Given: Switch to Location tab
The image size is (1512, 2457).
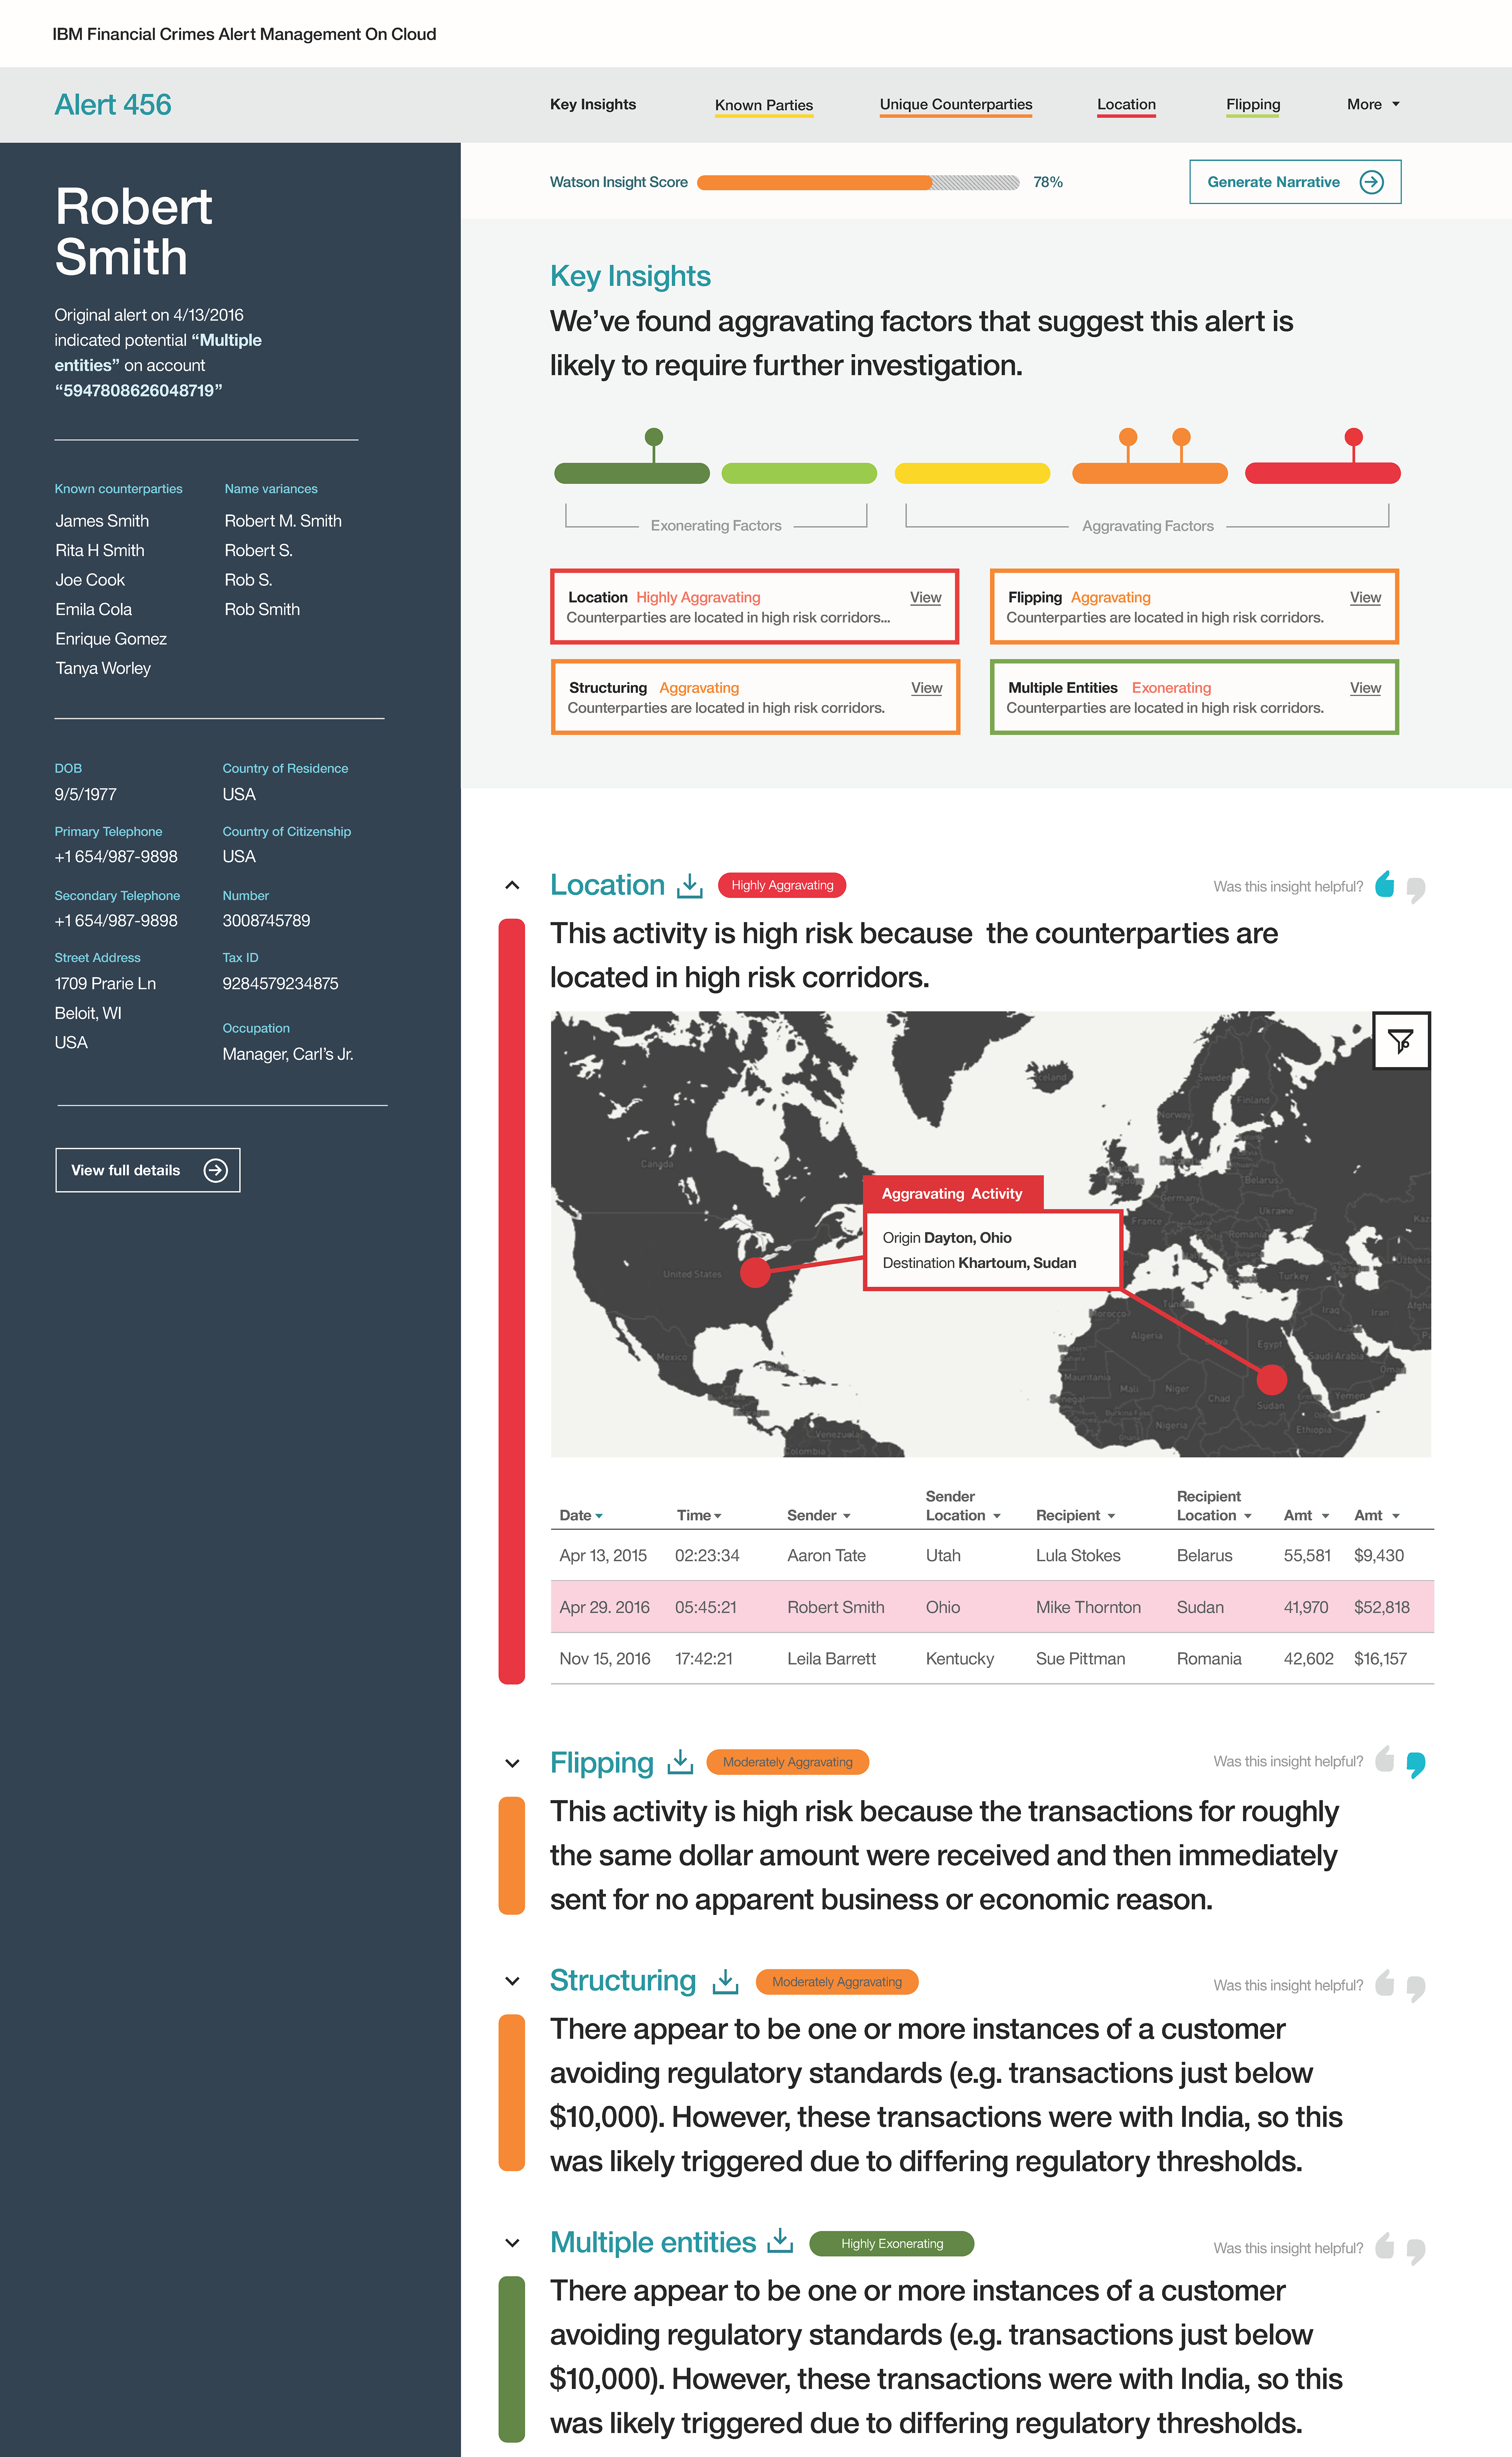Looking at the screenshot, I should 1126,105.
